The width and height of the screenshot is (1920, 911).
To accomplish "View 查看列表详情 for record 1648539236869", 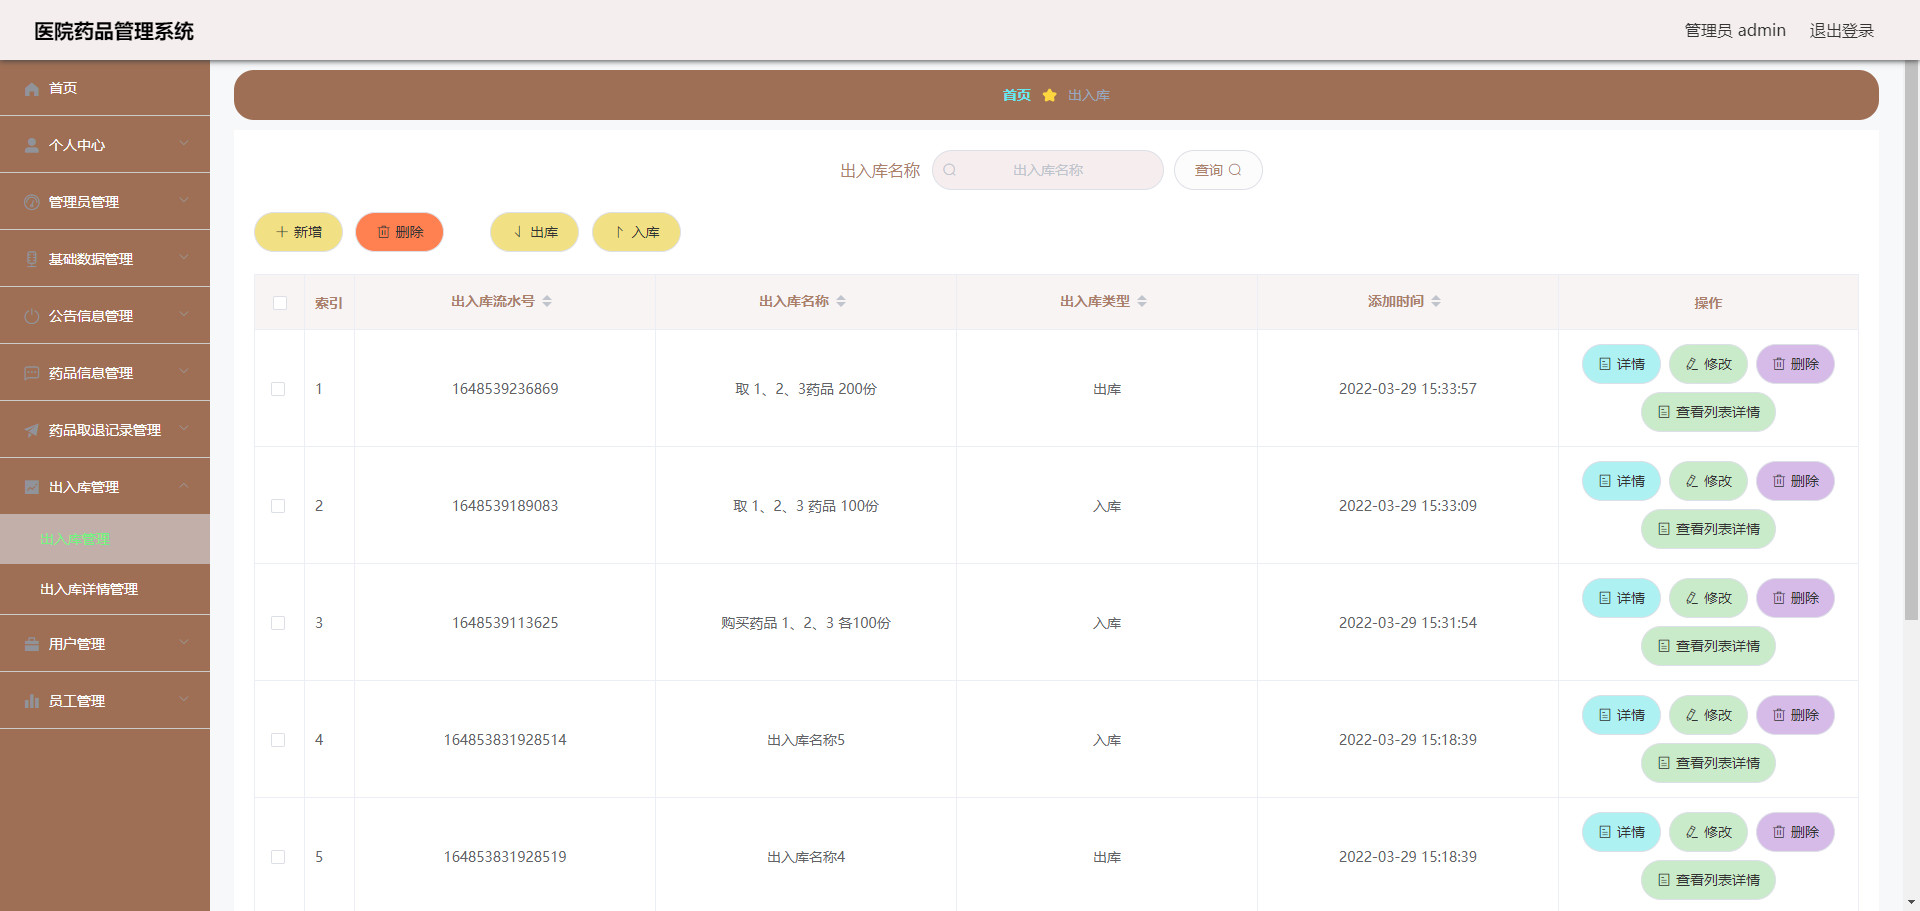I will click(1708, 412).
